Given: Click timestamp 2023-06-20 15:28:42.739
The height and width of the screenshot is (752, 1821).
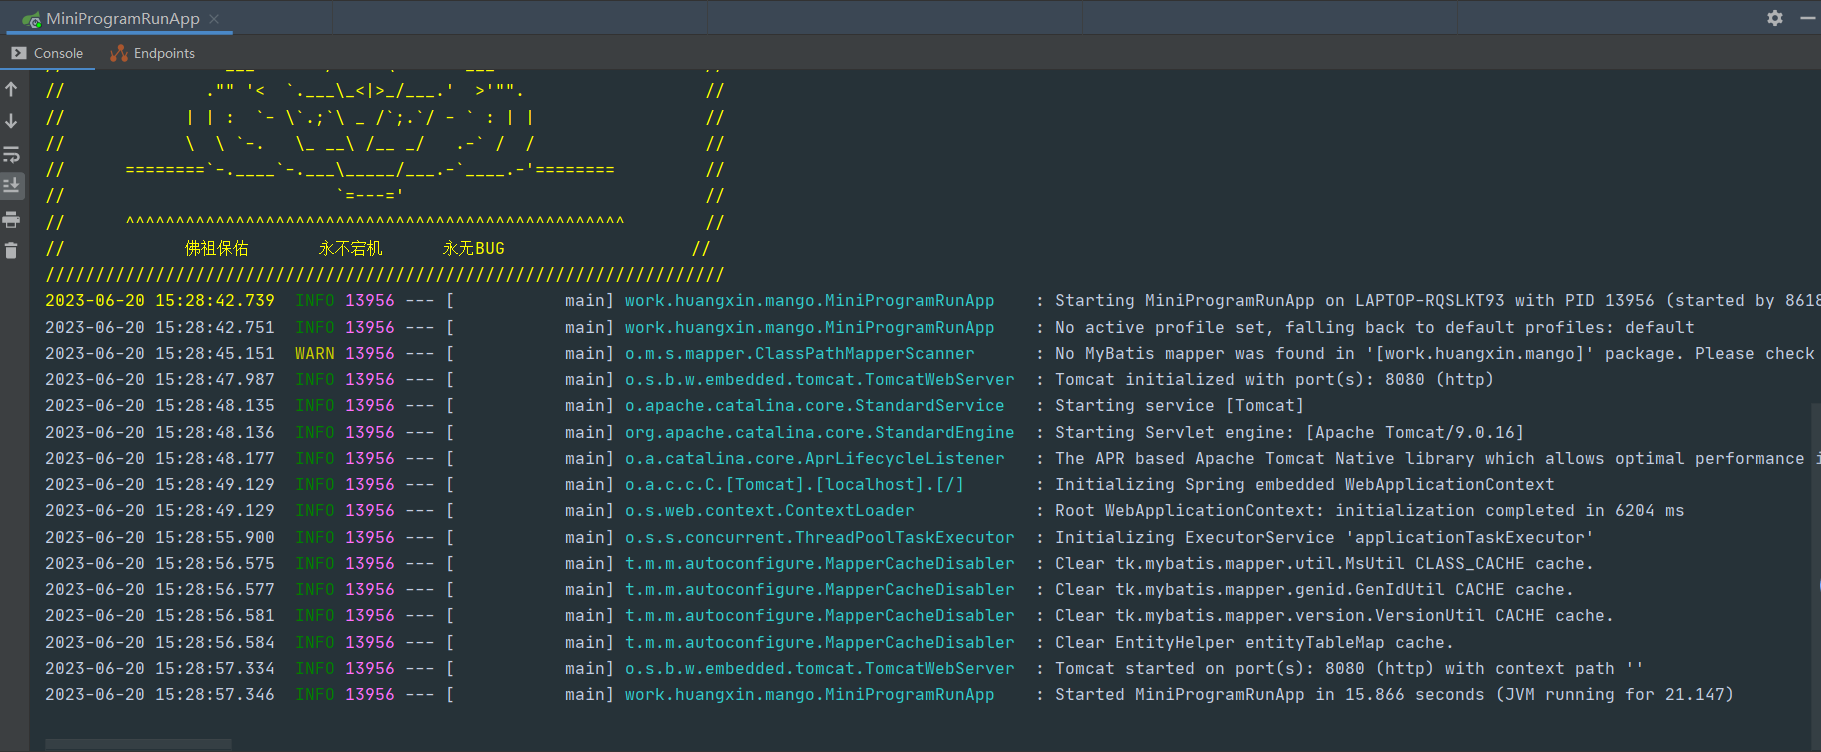Looking at the screenshot, I should [x=160, y=301].
